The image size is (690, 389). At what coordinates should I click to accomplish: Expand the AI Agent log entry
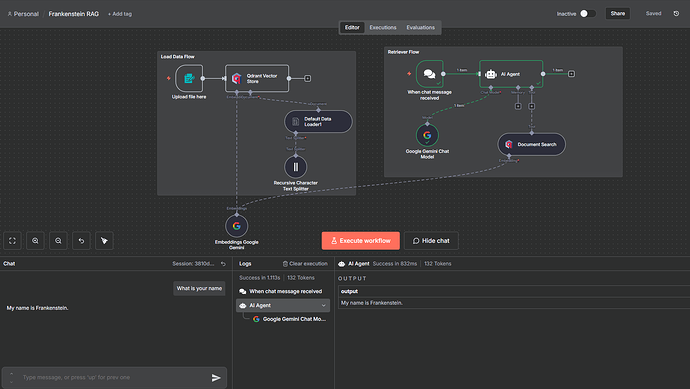323,305
